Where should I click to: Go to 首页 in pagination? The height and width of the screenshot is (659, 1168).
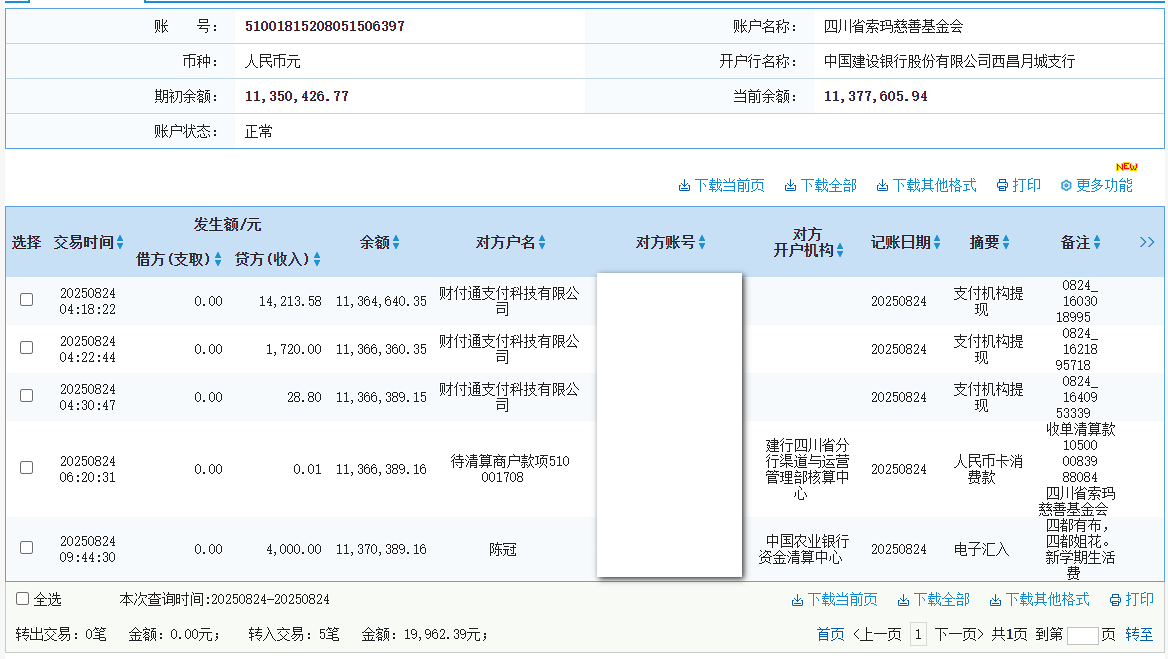click(x=830, y=634)
